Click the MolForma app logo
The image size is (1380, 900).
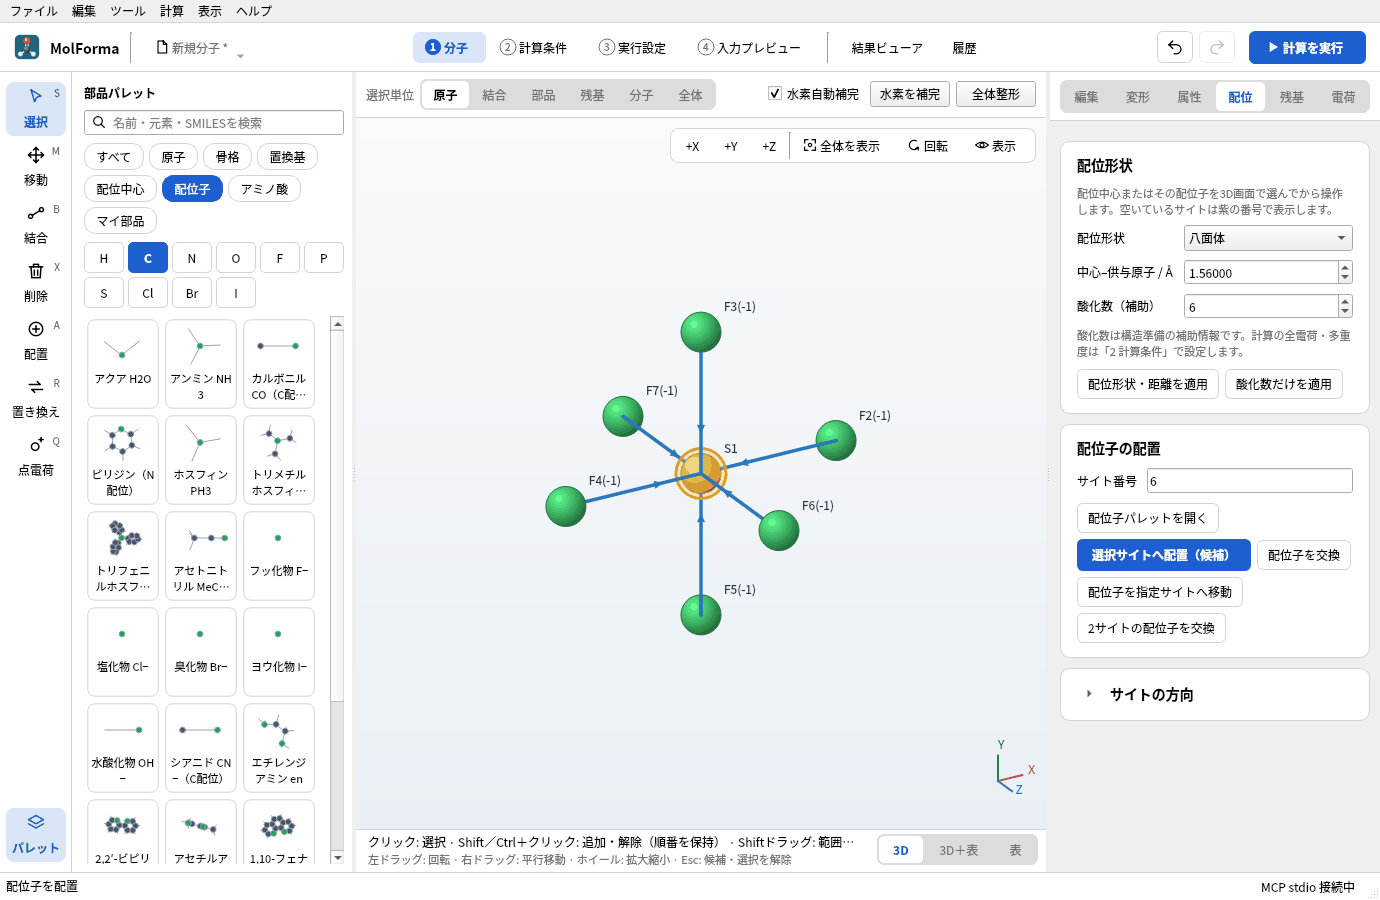point(27,47)
